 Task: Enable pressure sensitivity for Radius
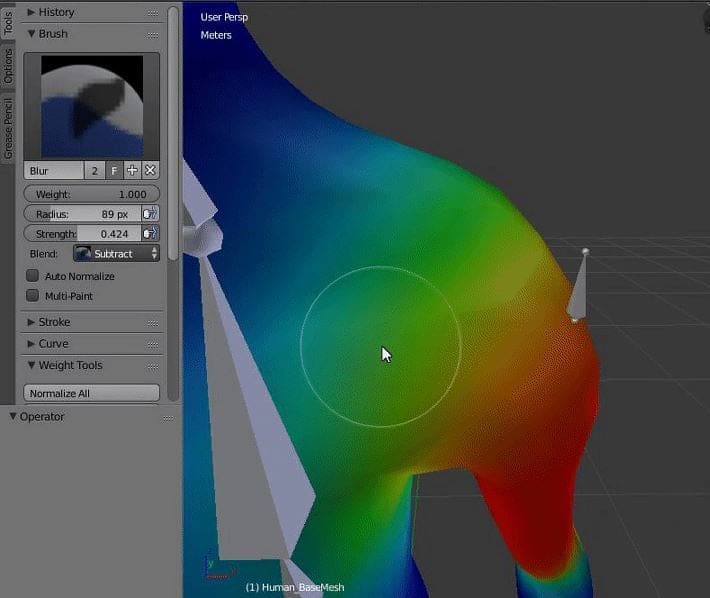pyautogui.click(x=150, y=213)
